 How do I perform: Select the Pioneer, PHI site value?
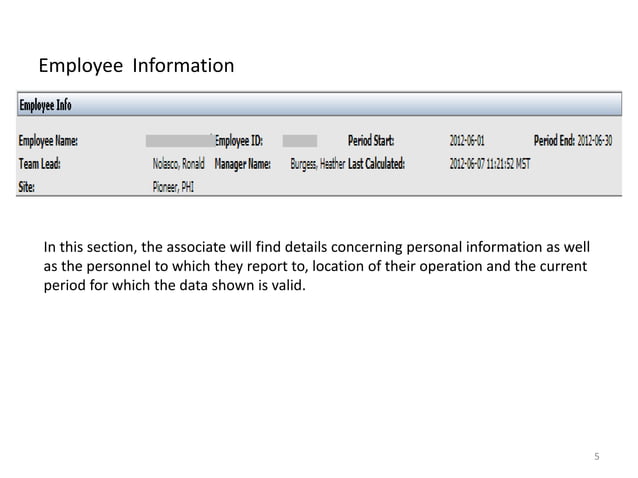pyautogui.click(x=173, y=187)
